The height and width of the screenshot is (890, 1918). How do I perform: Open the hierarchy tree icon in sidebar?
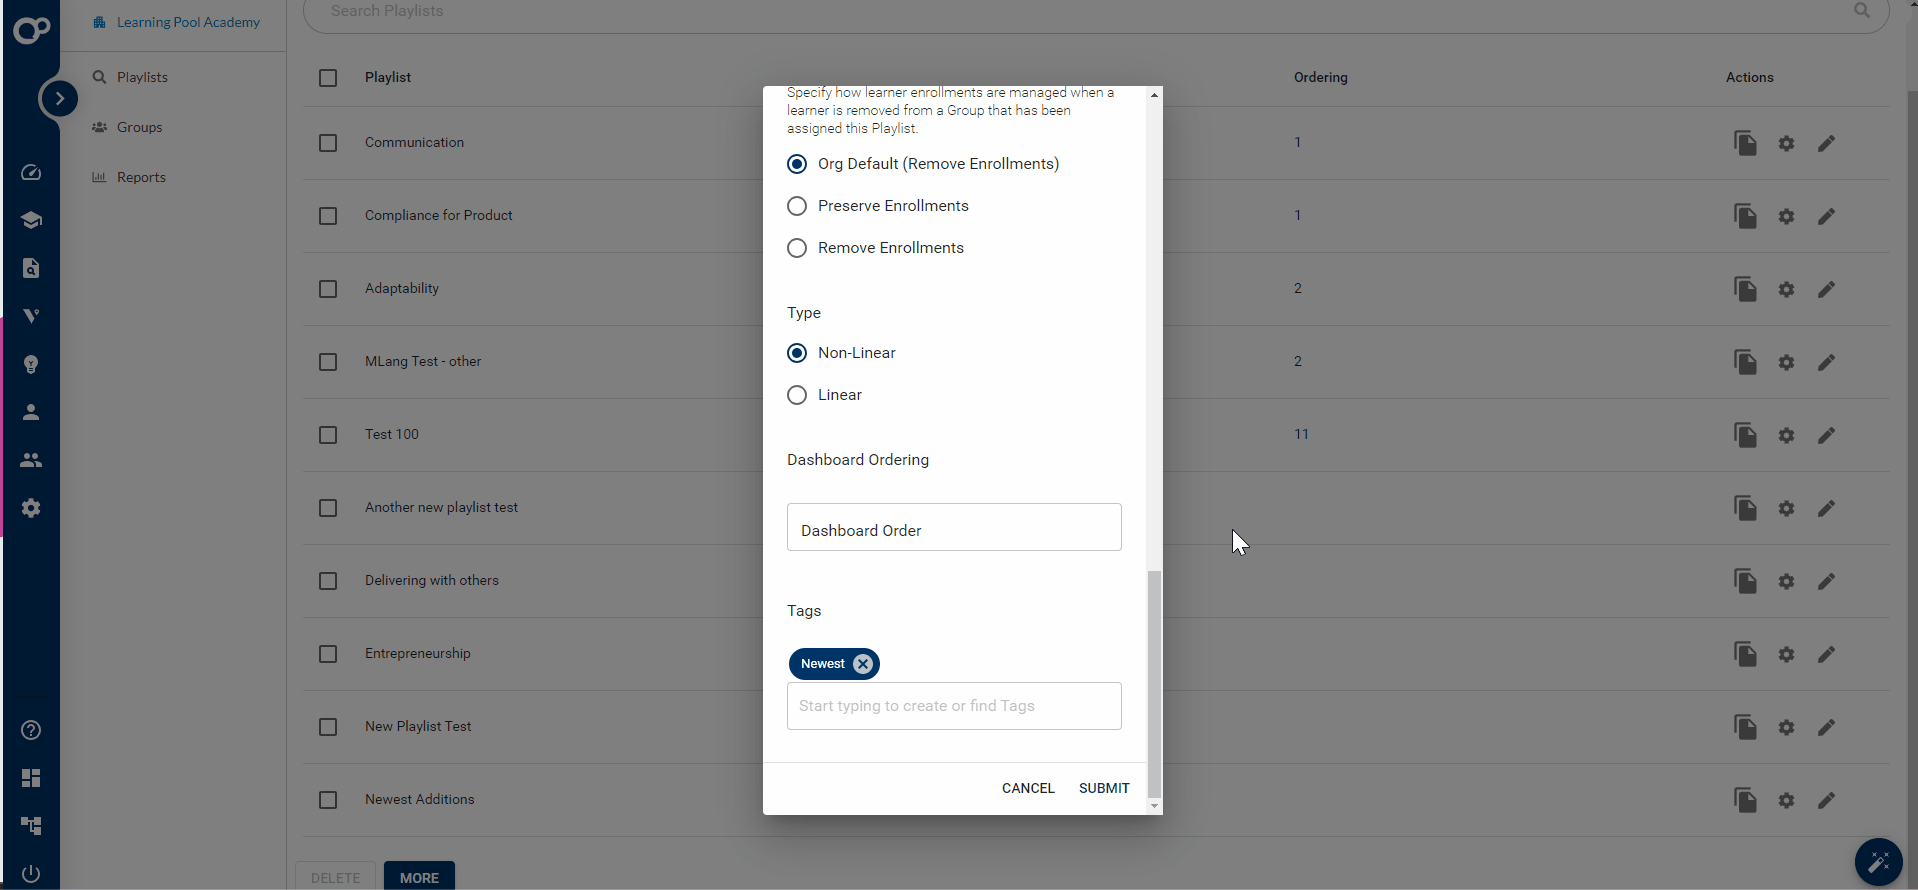31,826
